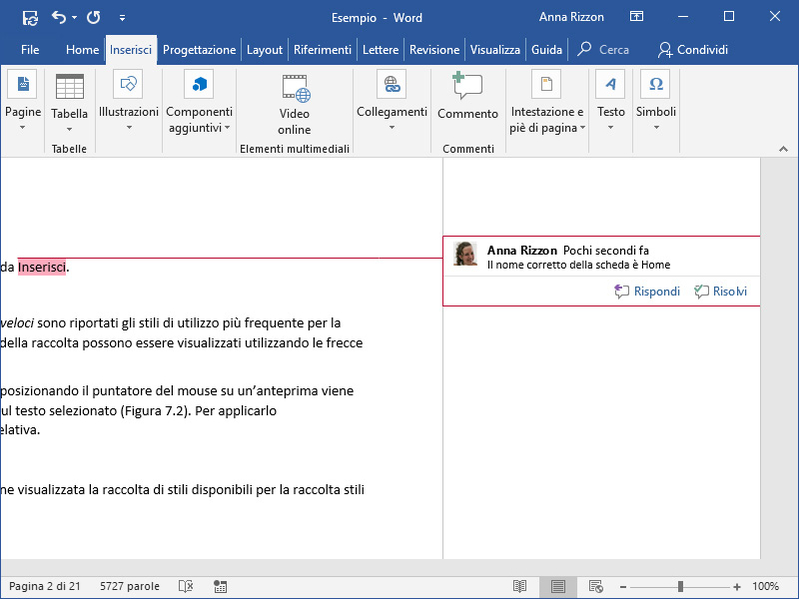Switch to Web Layout view
Screen dimensions: 799x599
point(596,586)
